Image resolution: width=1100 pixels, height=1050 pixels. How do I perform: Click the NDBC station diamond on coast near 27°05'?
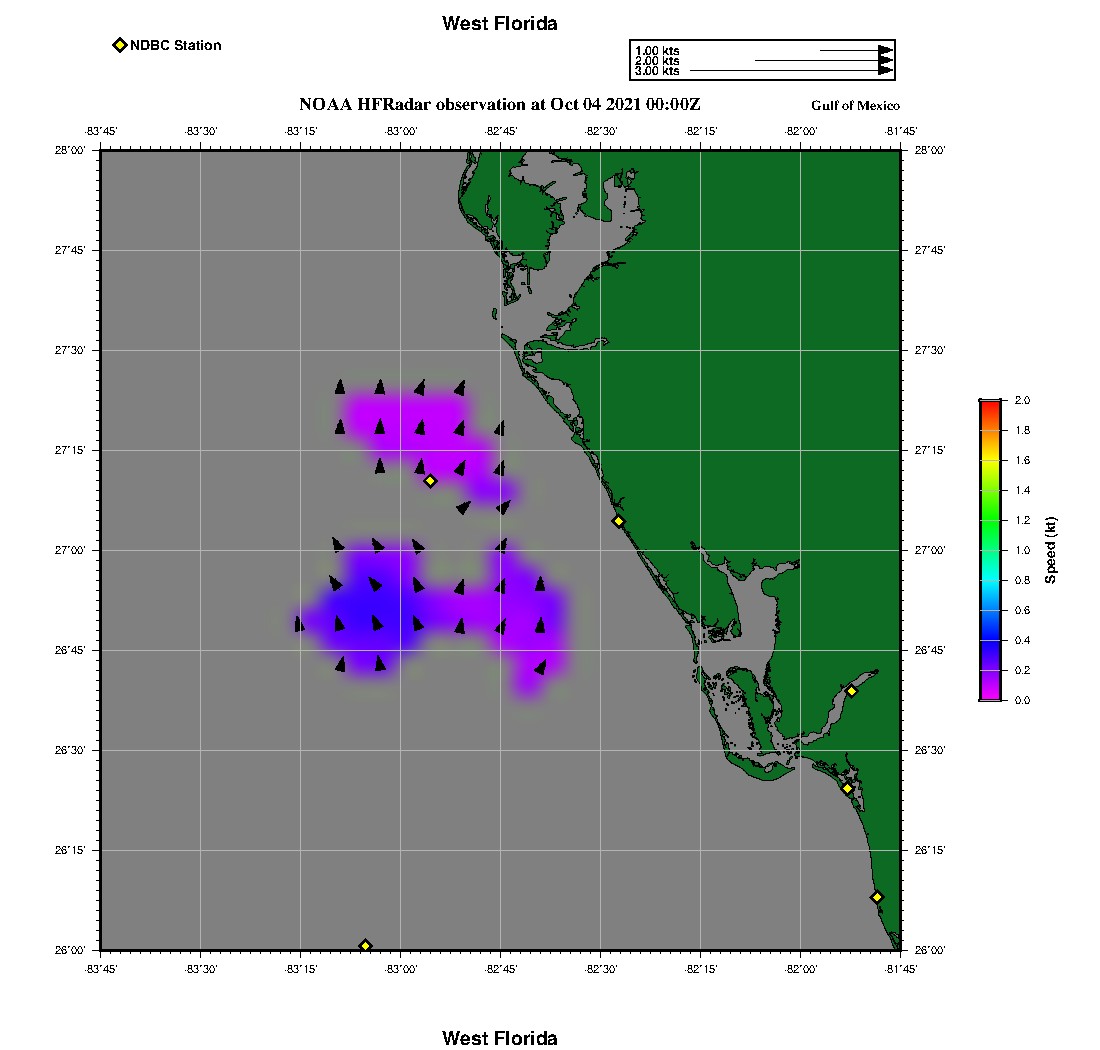click(618, 520)
